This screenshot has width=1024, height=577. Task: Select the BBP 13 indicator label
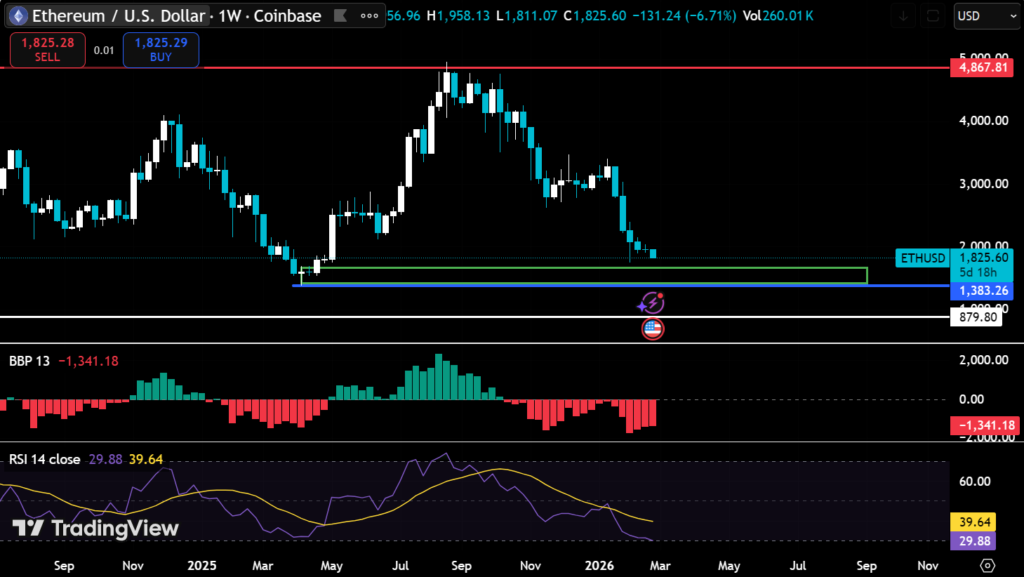[30, 360]
